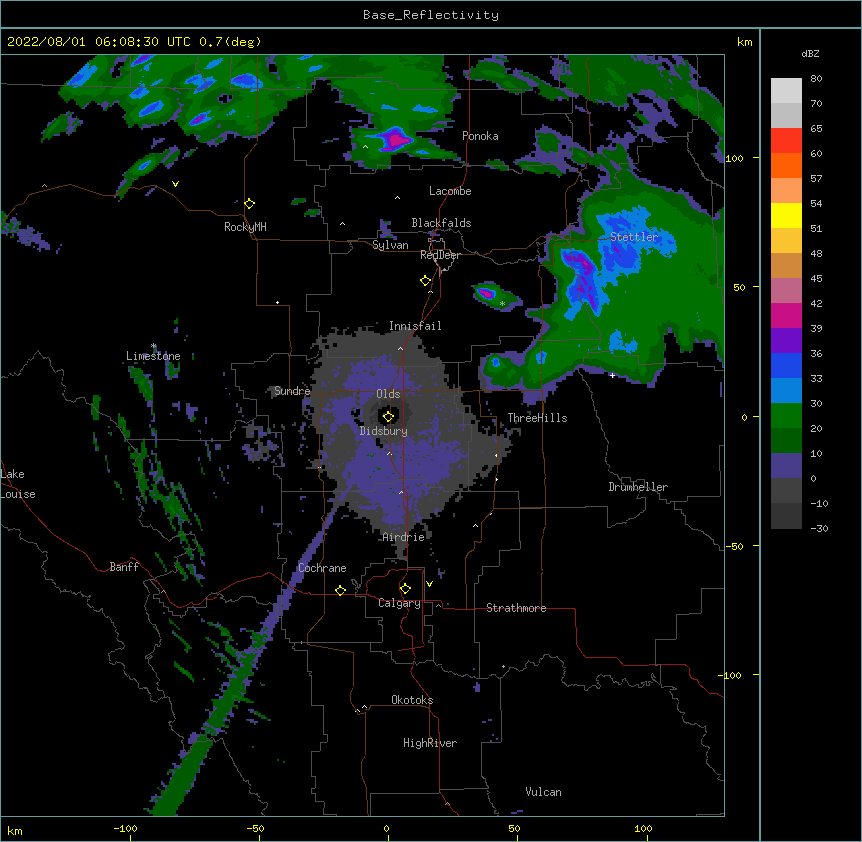Image resolution: width=862 pixels, height=842 pixels.
Task: Click the ThreeHills label
Action: click(x=537, y=418)
